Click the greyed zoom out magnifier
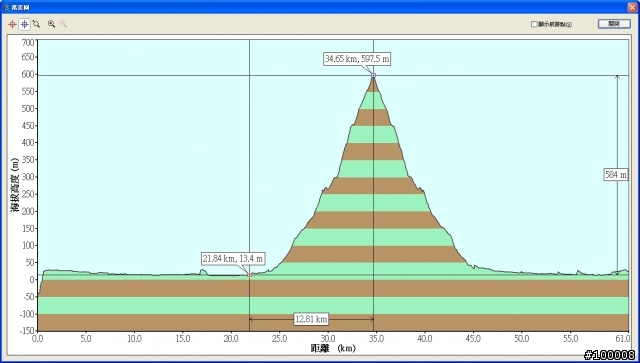Screen dimensions: 640x363 click(x=63, y=24)
